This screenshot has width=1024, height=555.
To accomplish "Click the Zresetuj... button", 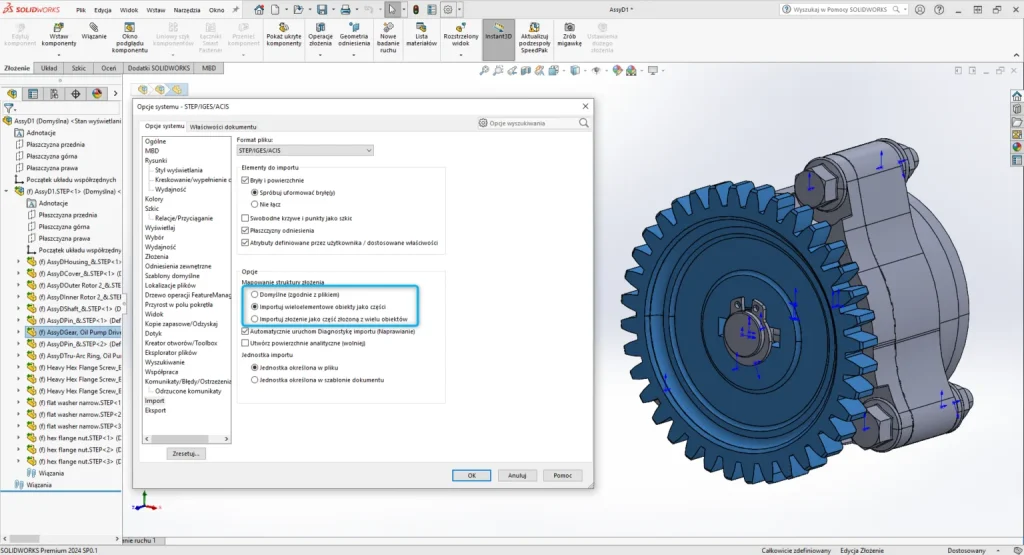I will tap(186, 453).
